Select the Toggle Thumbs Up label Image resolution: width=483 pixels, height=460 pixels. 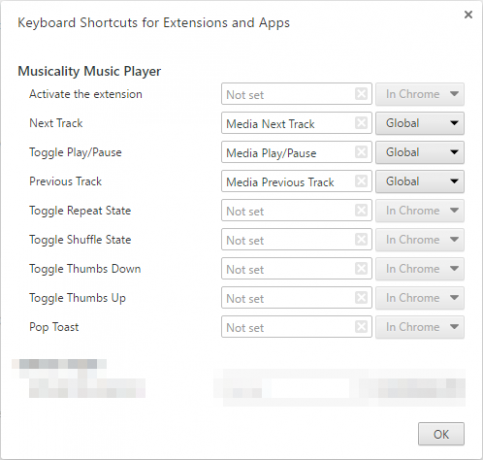coord(77,298)
